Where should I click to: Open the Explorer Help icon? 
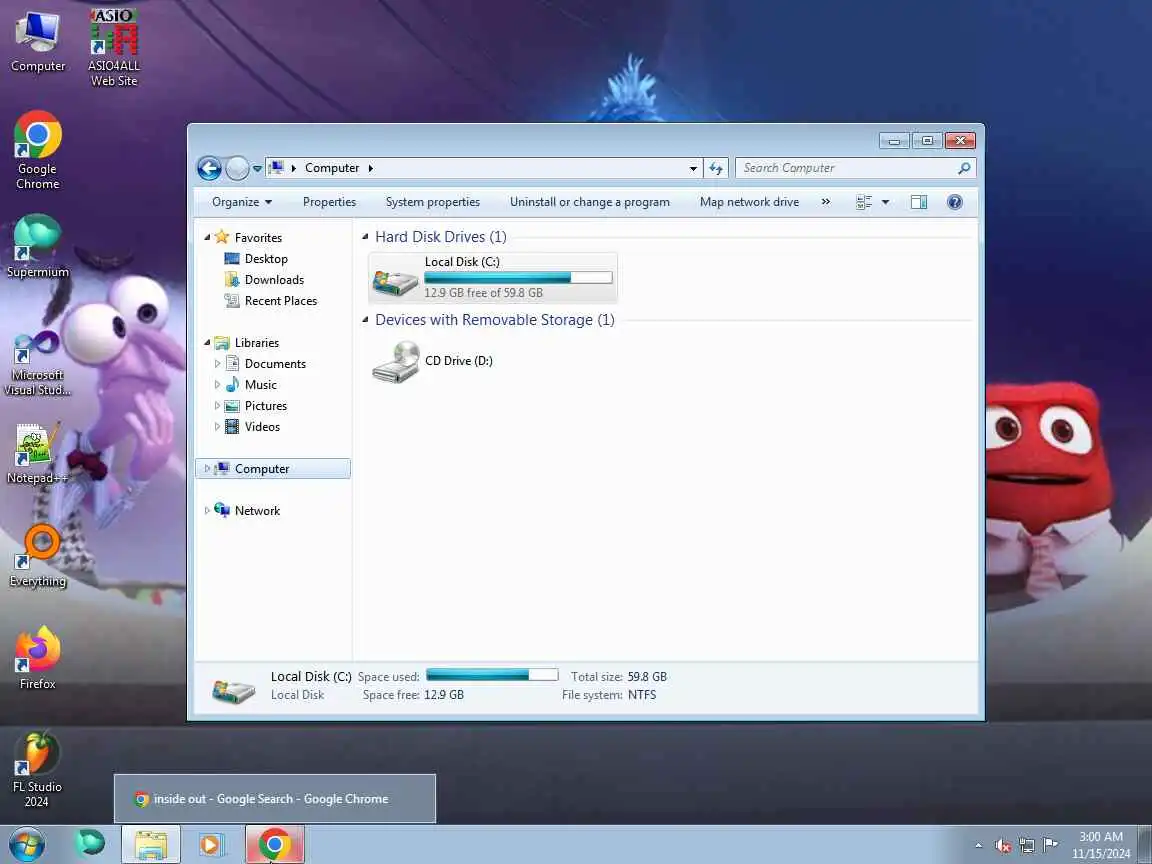[955, 202]
